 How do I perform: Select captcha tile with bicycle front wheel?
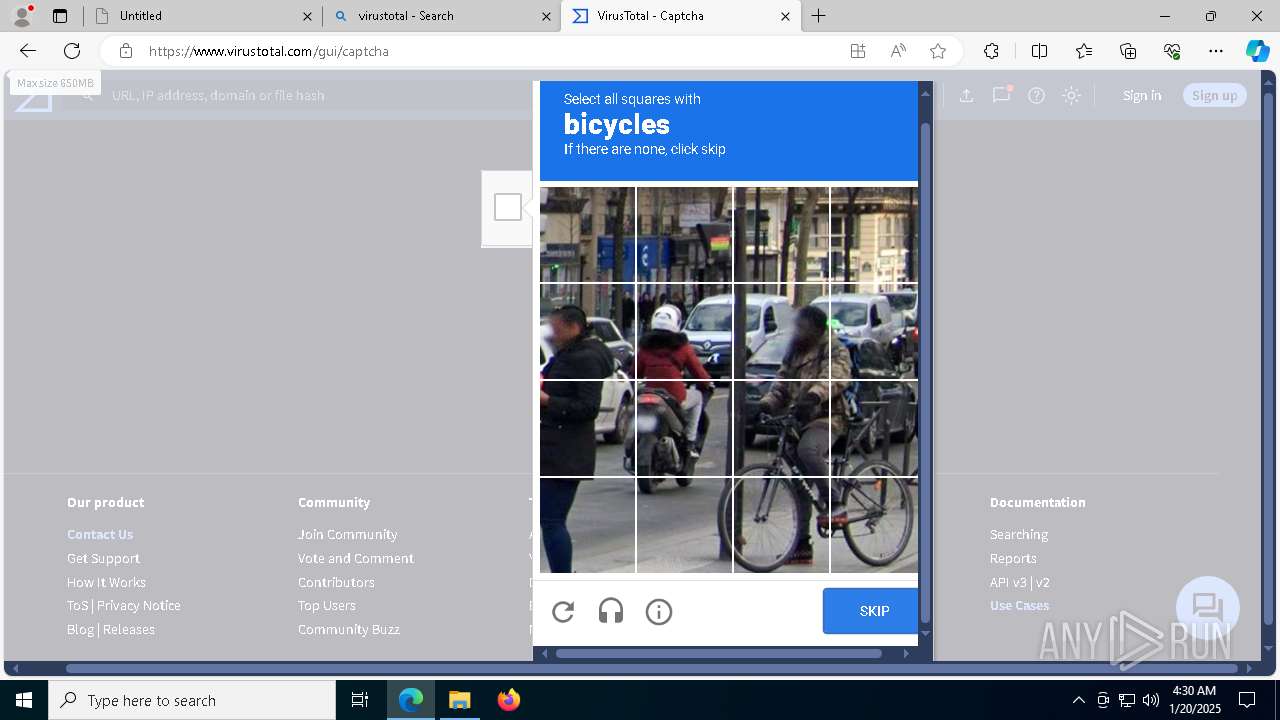782,525
